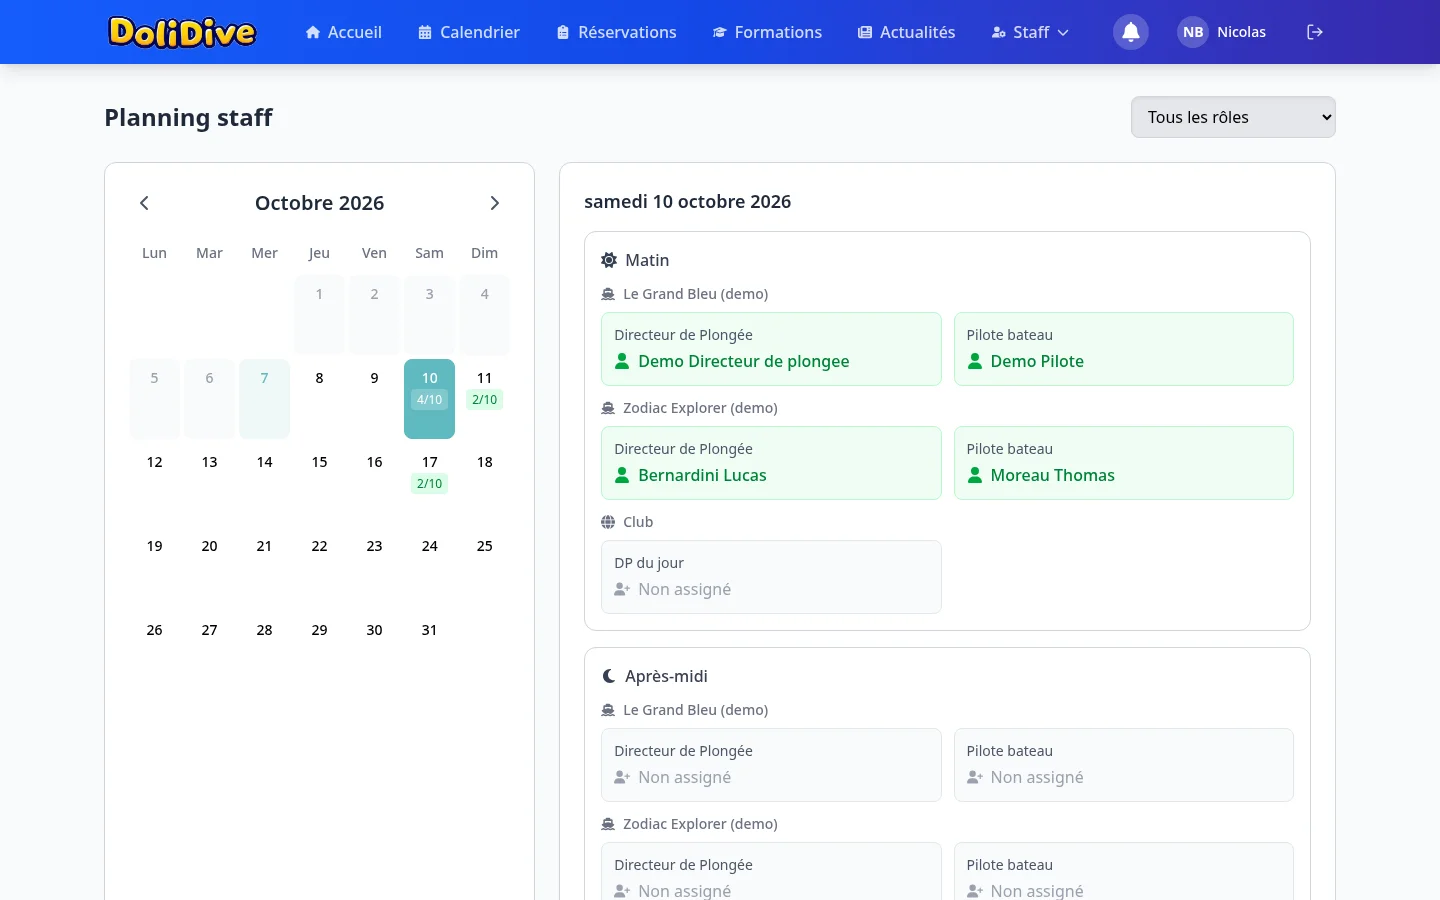
Task: Open Calendrier page
Action: [469, 32]
